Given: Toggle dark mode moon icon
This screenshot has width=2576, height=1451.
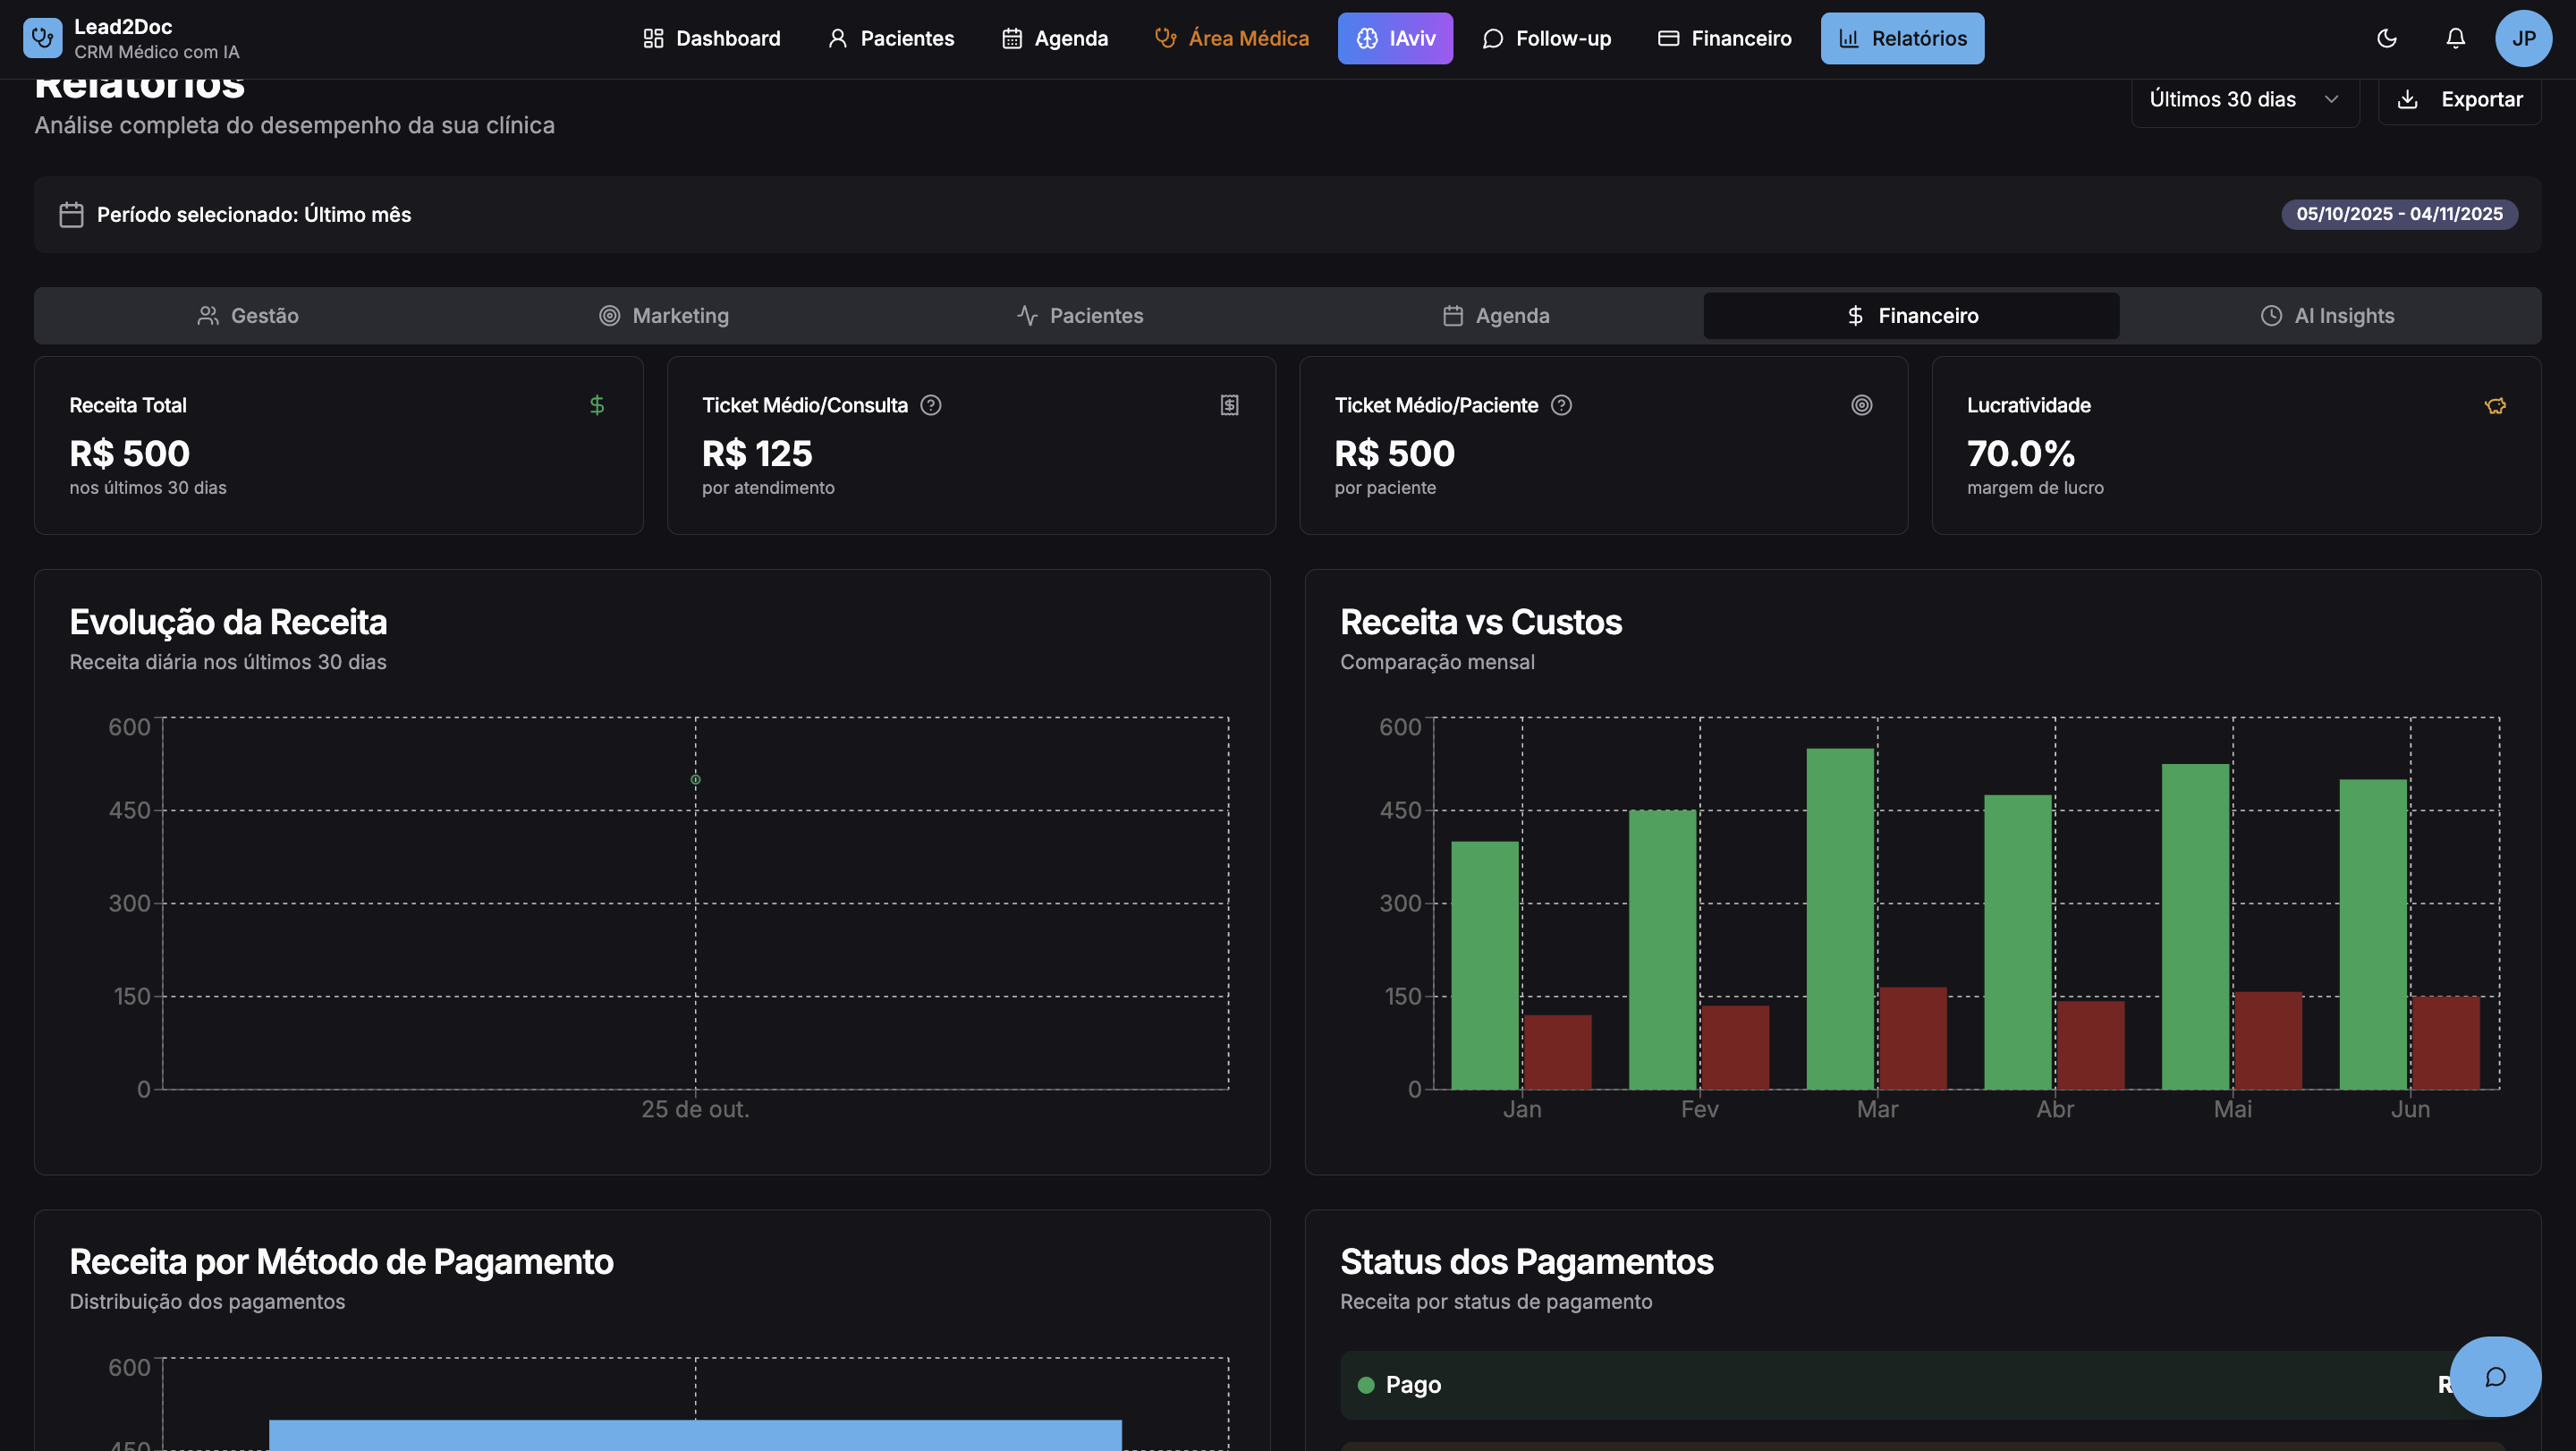Looking at the screenshot, I should click(x=2386, y=38).
